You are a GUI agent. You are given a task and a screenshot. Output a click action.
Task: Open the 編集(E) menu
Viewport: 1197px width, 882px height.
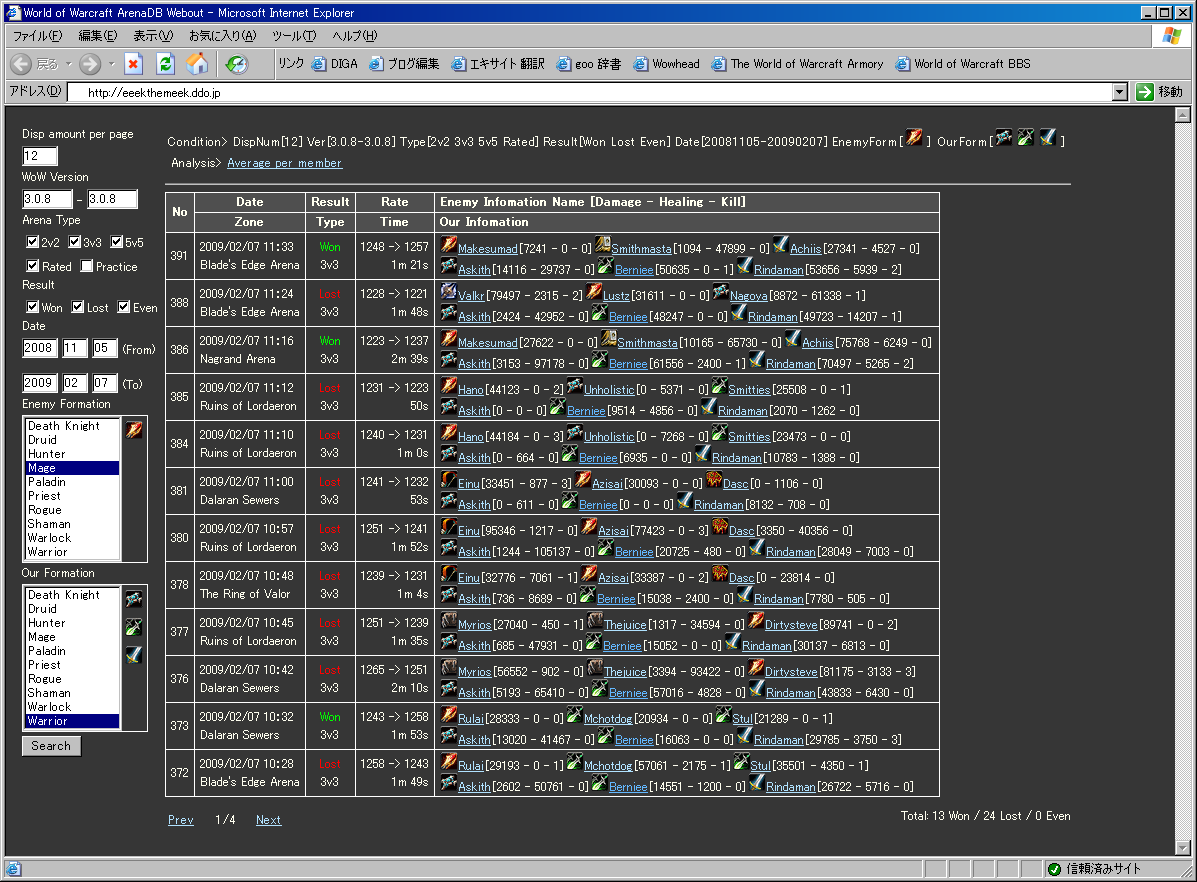(x=98, y=36)
